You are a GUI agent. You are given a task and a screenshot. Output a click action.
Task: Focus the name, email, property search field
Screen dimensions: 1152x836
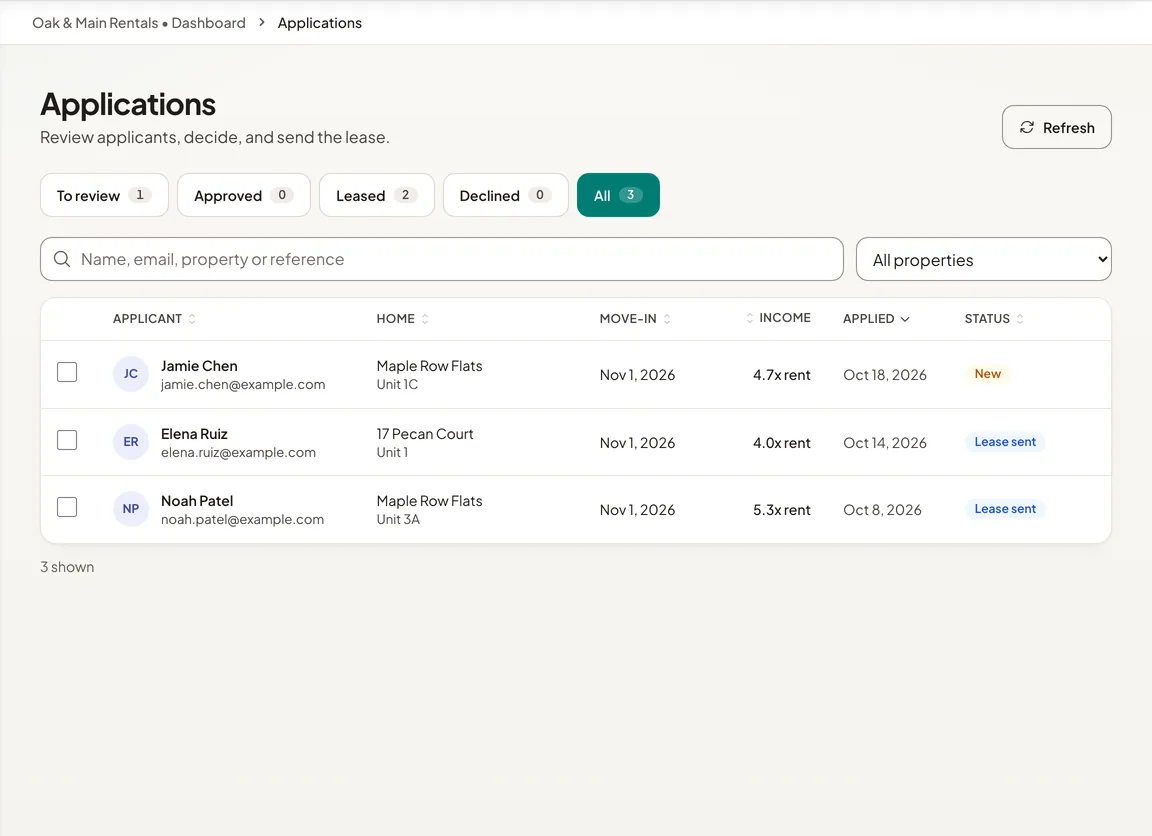(x=442, y=259)
